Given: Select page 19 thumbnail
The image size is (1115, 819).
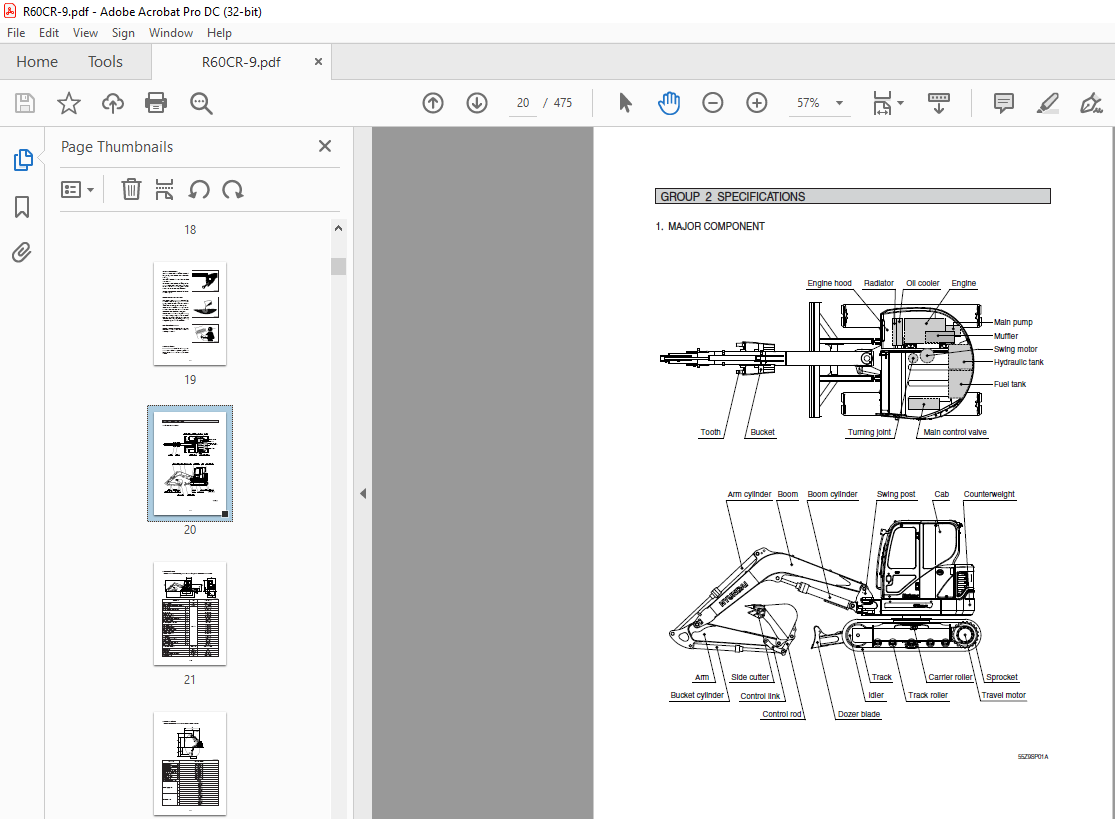Looking at the screenshot, I should pyautogui.click(x=190, y=314).
